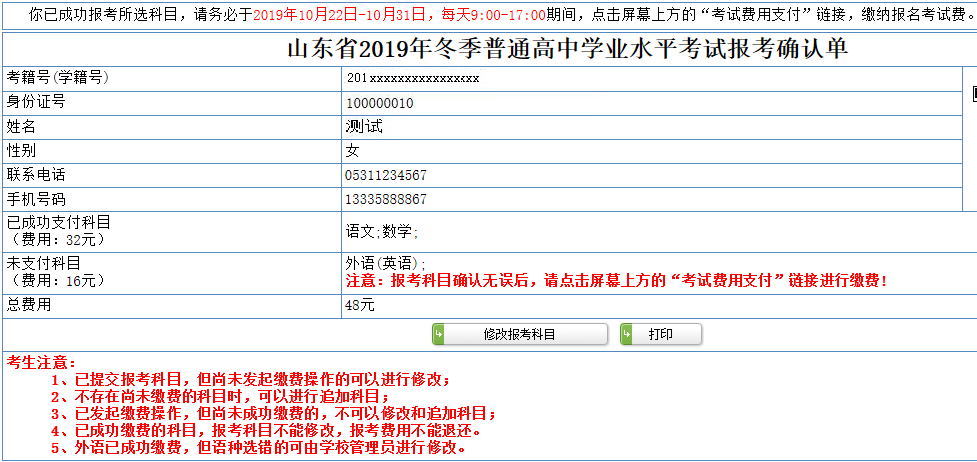
Task: Click the cropped photo icon at right edge
Action: (973, 94)
